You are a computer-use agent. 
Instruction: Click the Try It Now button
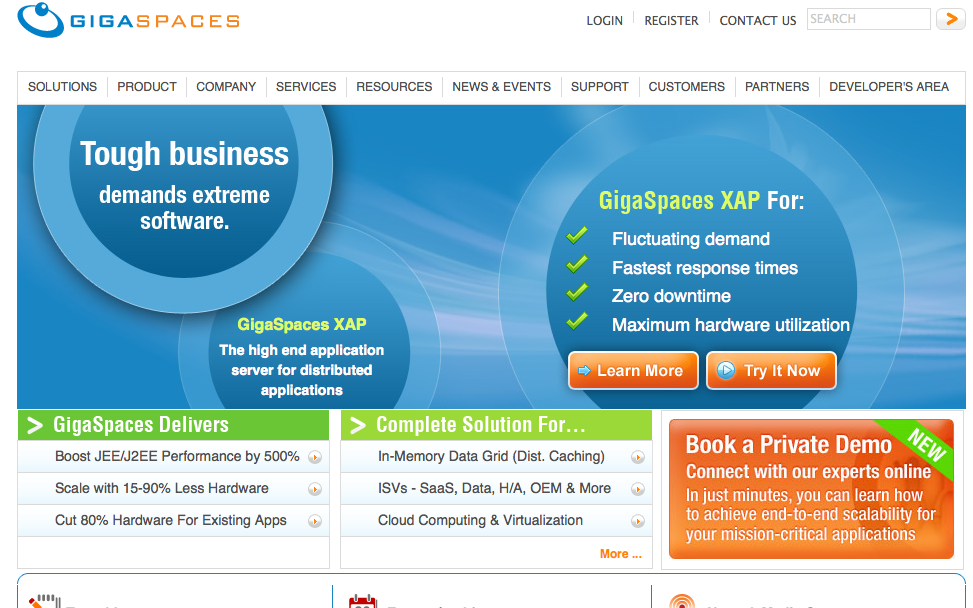(x=771, y=370)
